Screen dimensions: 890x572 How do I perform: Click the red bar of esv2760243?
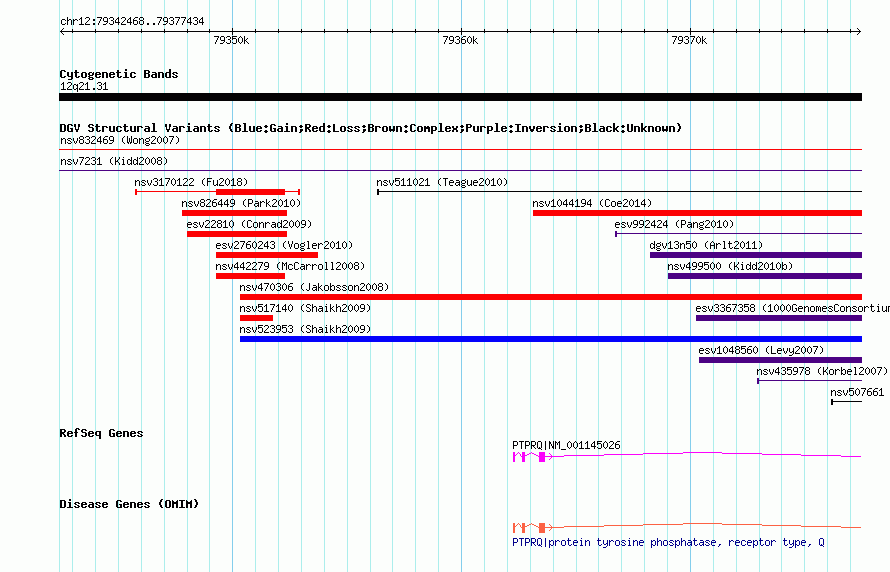[x=267, y=255]
